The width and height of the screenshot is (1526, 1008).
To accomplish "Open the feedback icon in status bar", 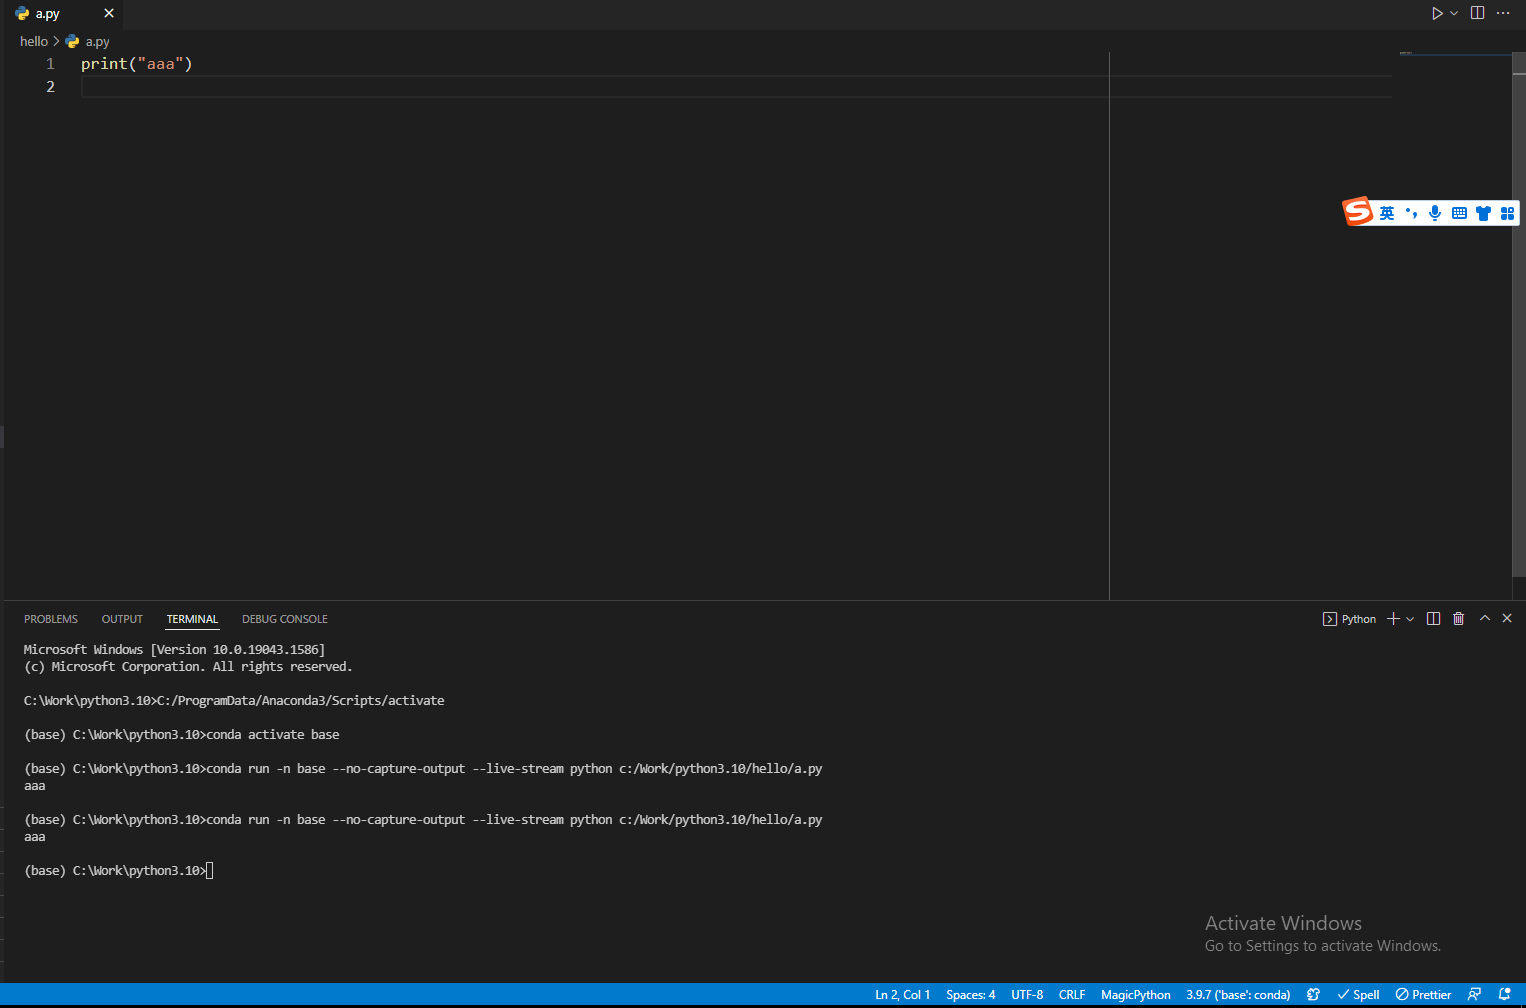I will pos(1474,995).
